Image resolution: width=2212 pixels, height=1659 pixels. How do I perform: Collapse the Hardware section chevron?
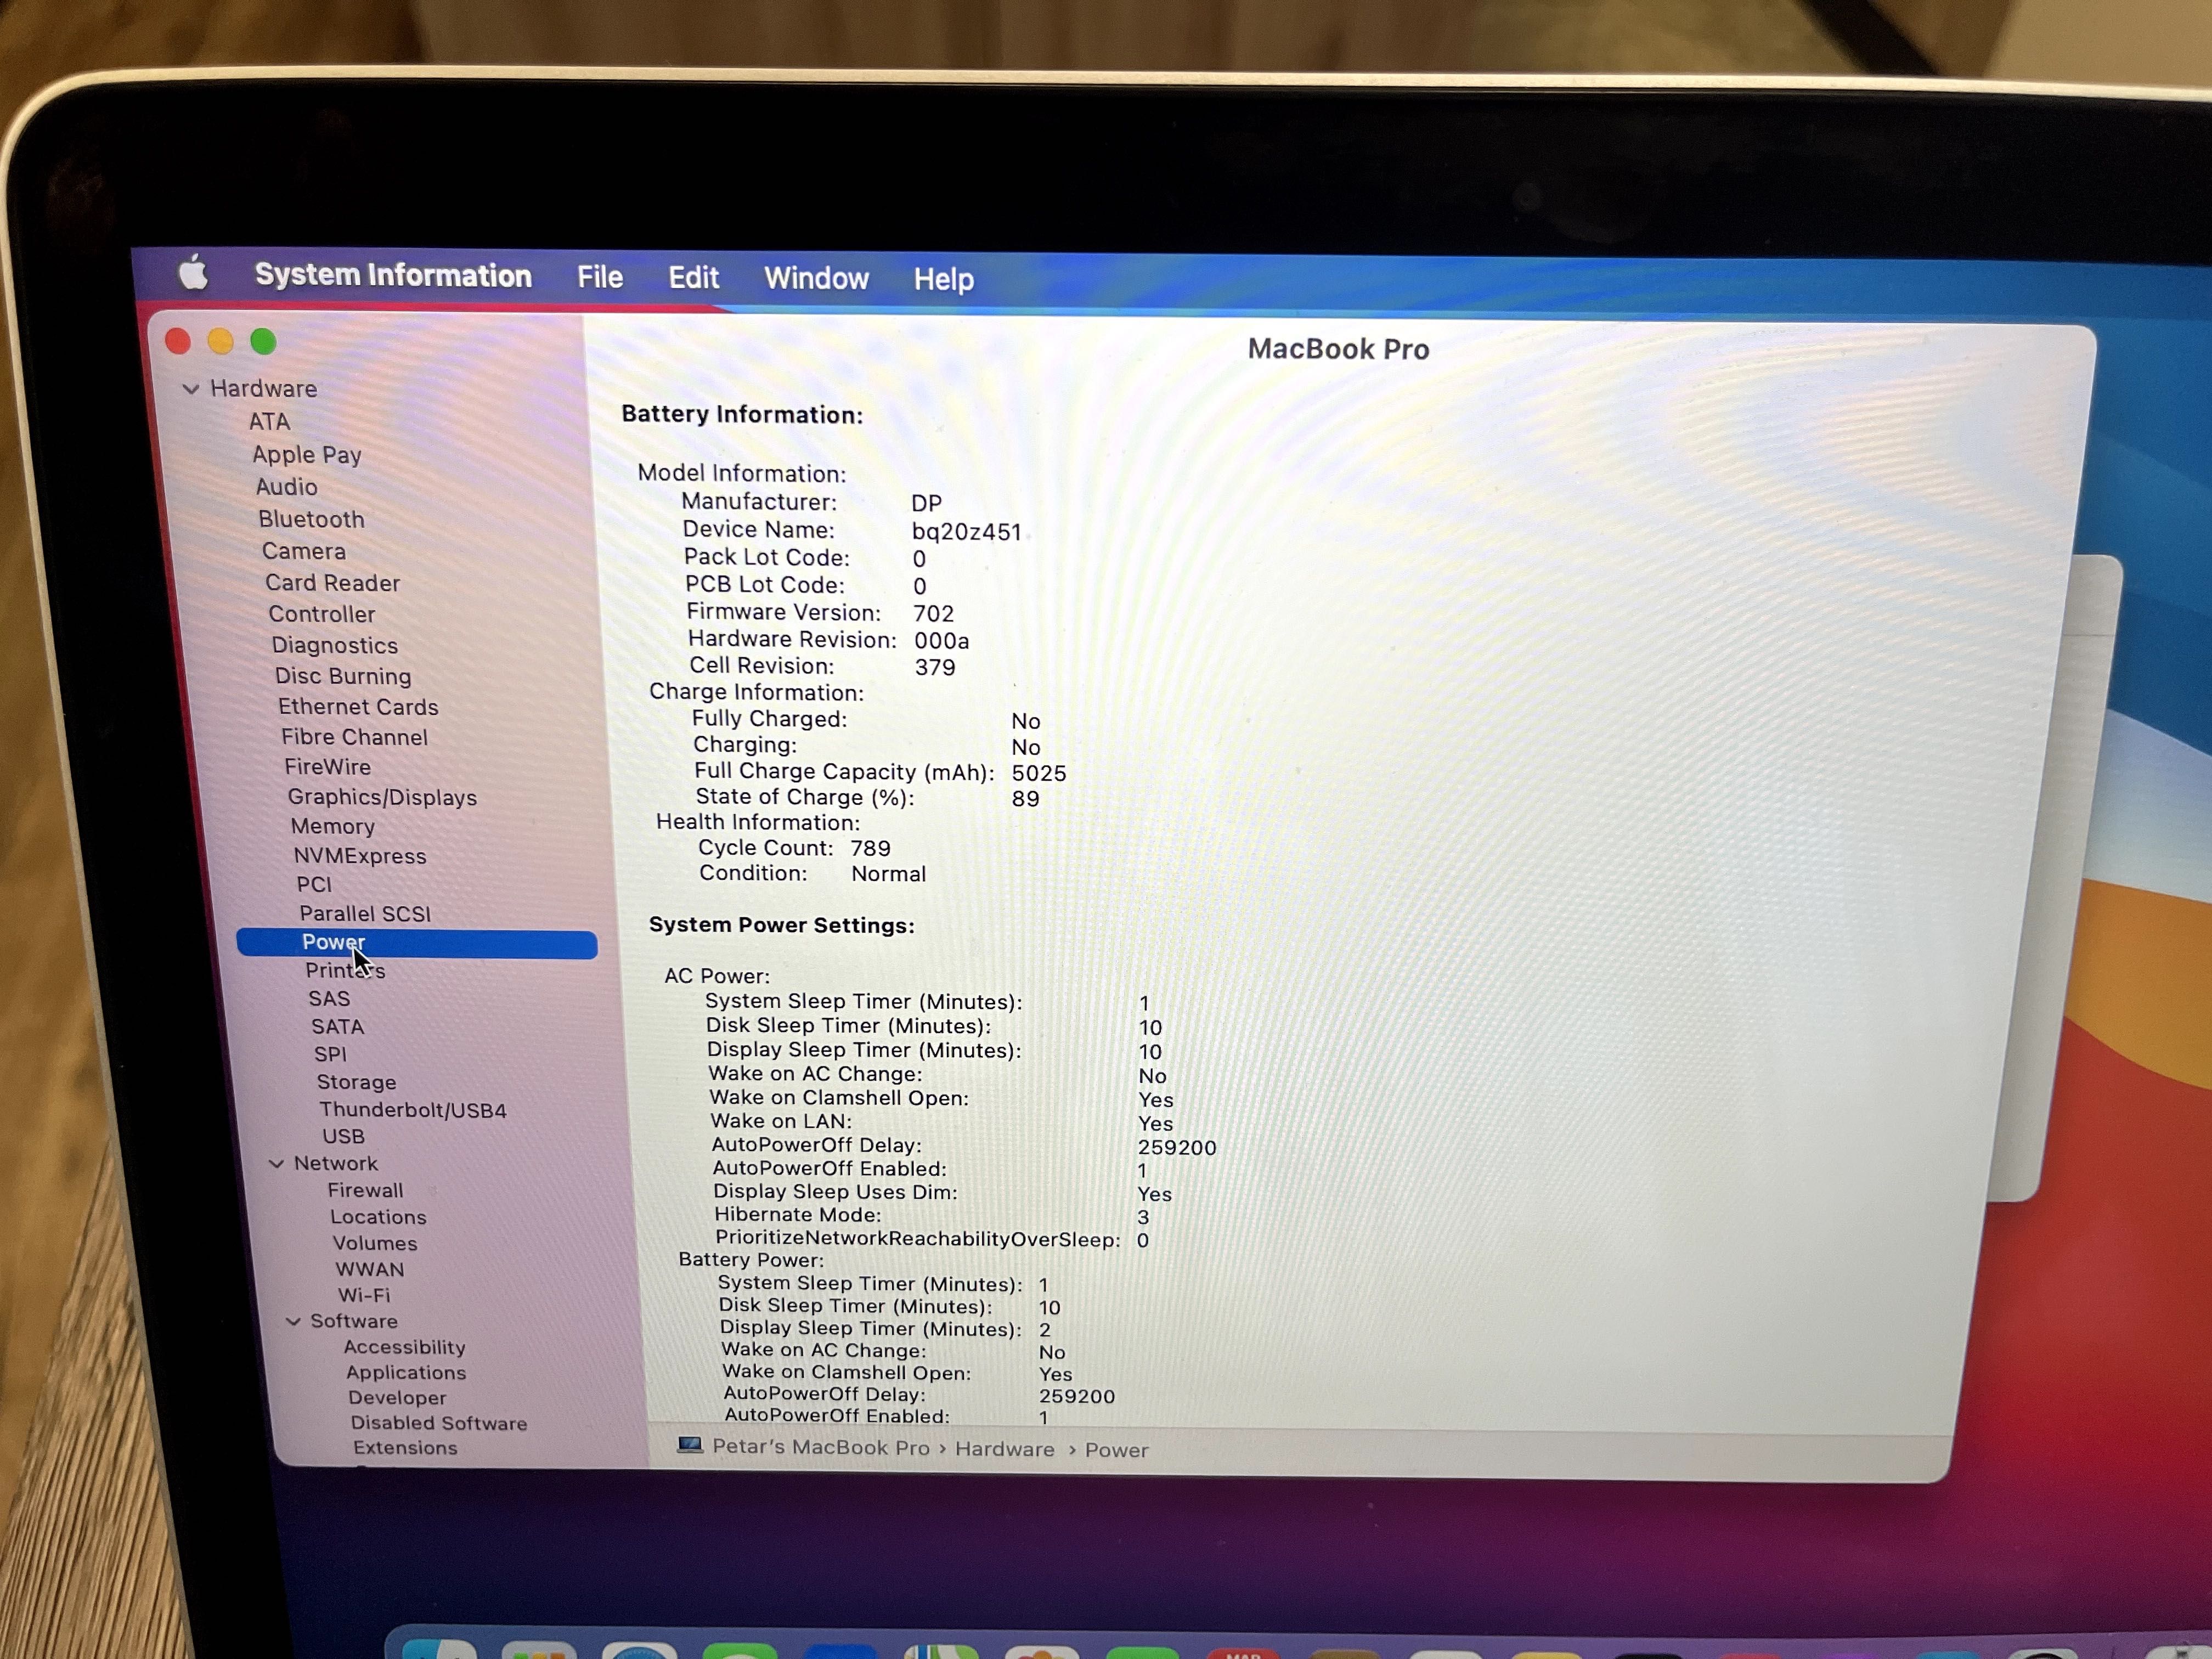coord(190,388)
